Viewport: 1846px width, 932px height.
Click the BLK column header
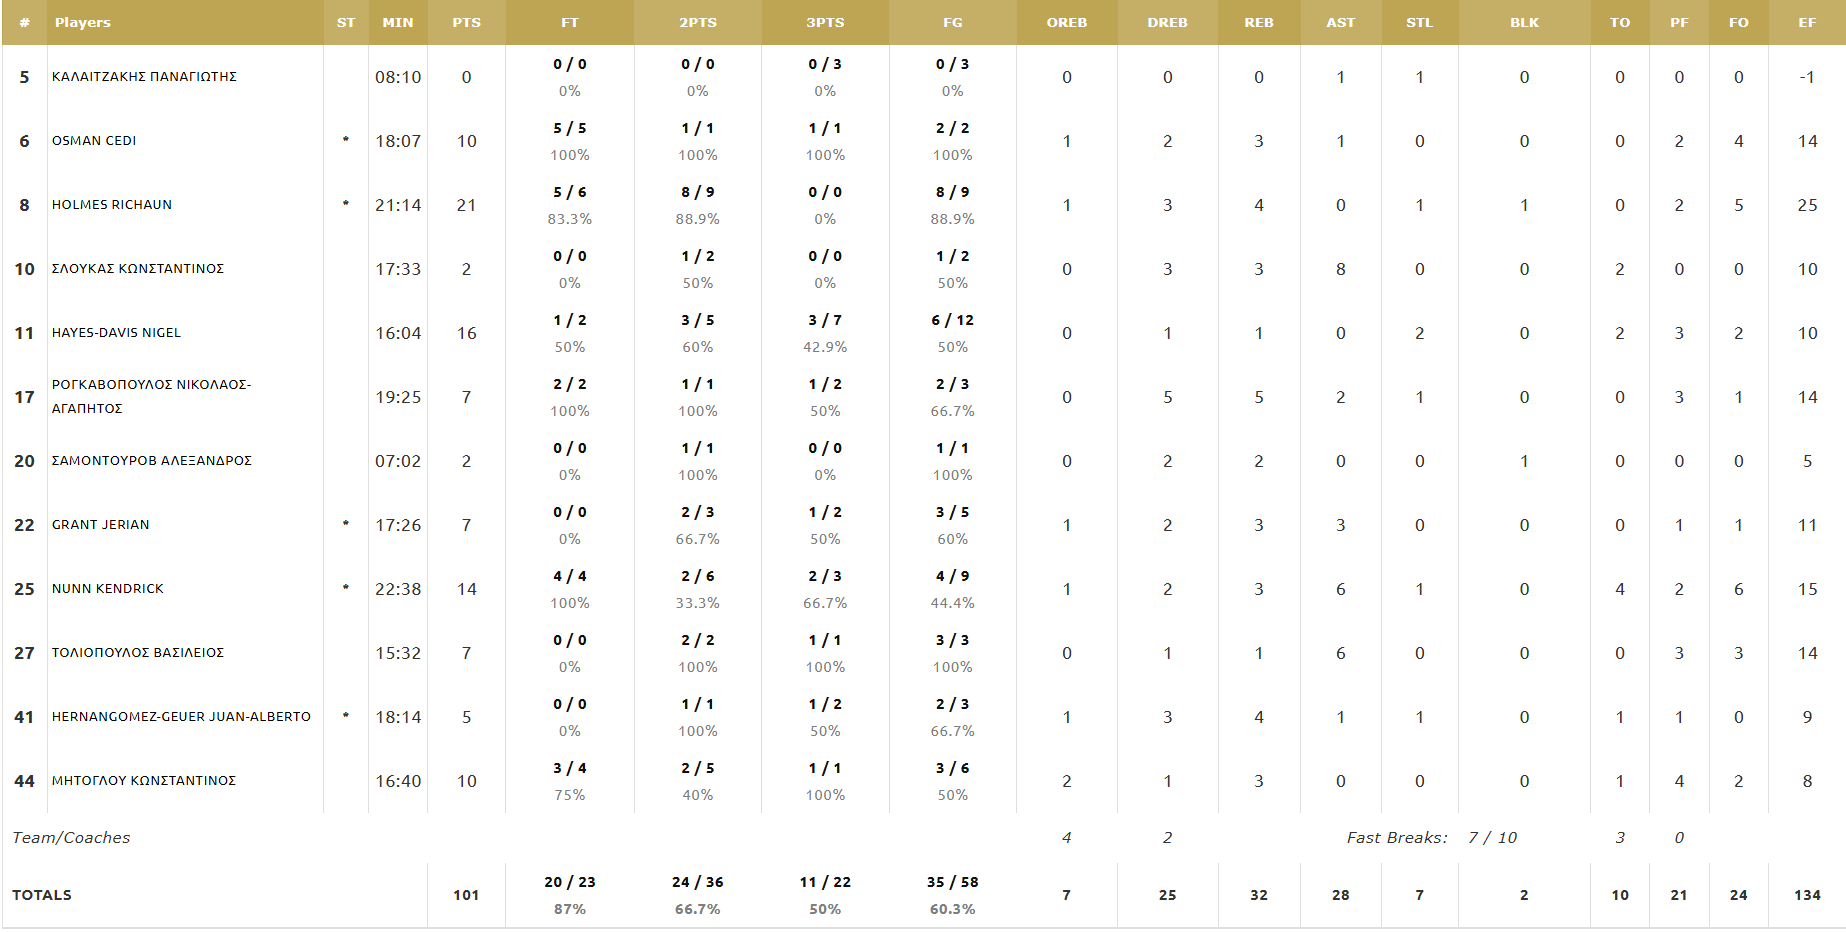(1524, 22)
